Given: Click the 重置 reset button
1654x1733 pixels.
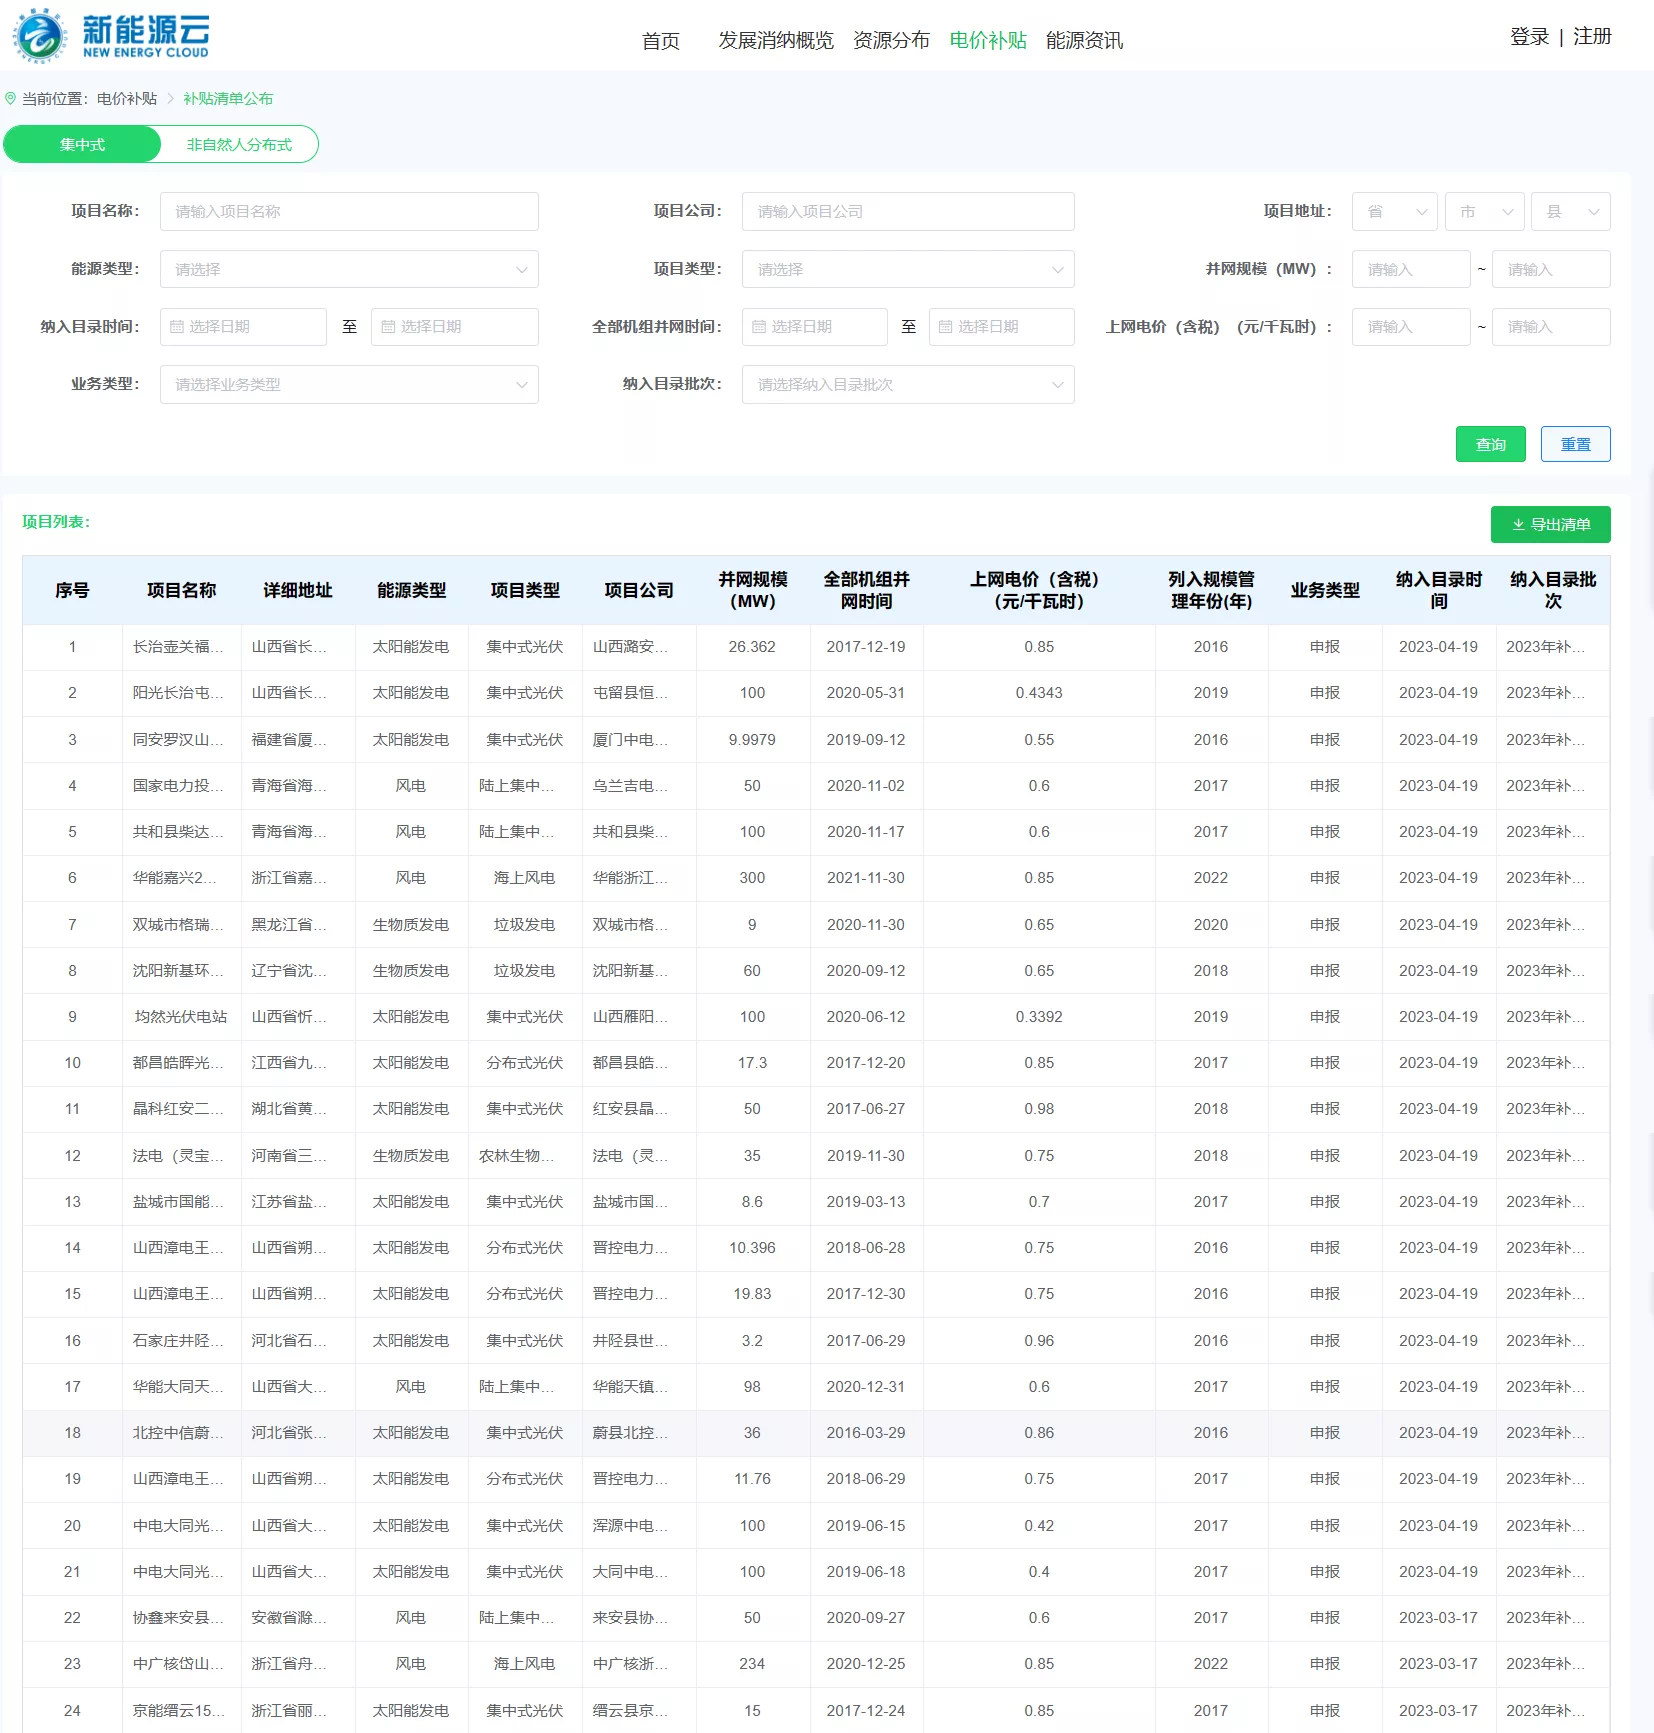Looking at the screenshot, I should click(1575, 445).
